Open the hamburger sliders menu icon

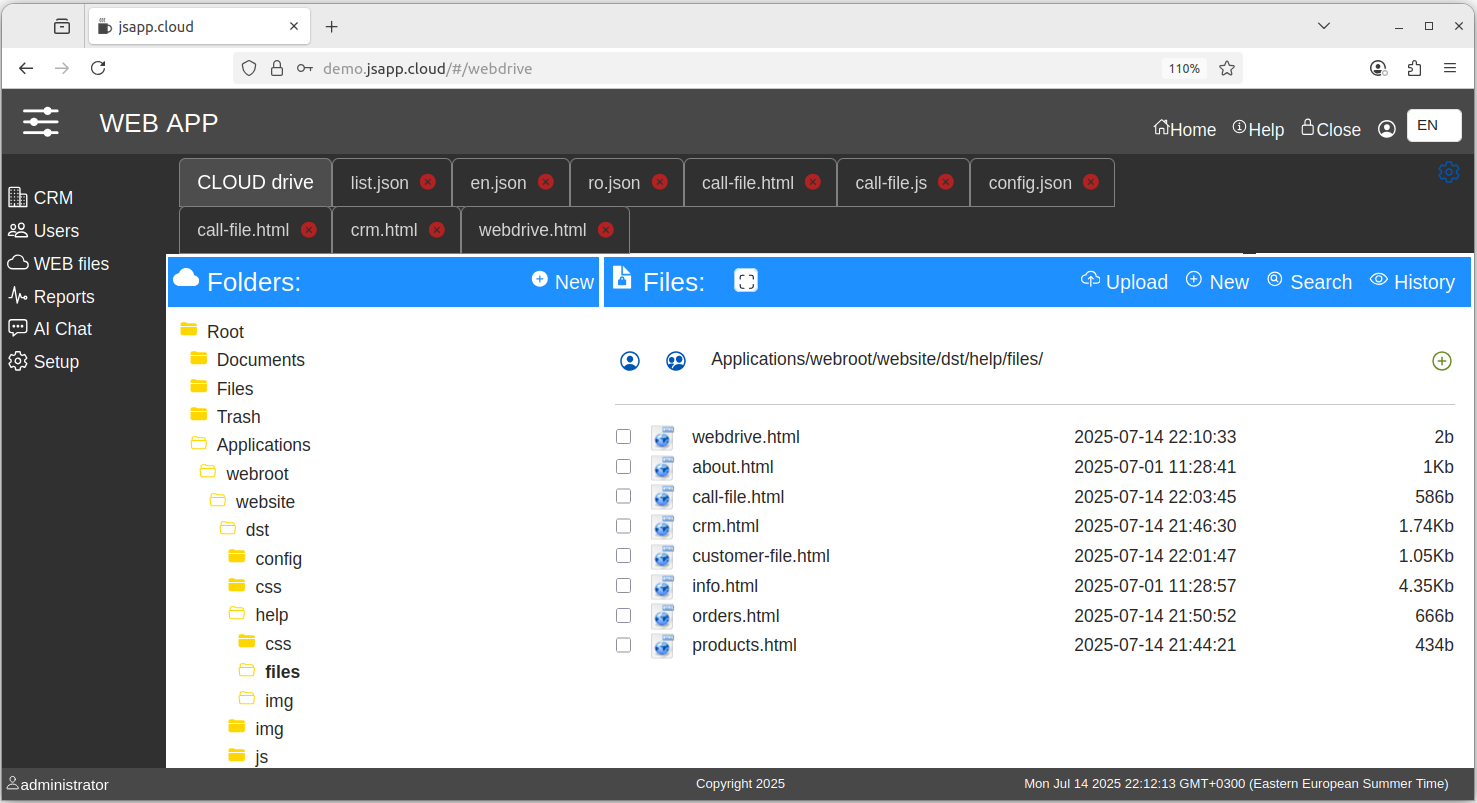point(41,122)
